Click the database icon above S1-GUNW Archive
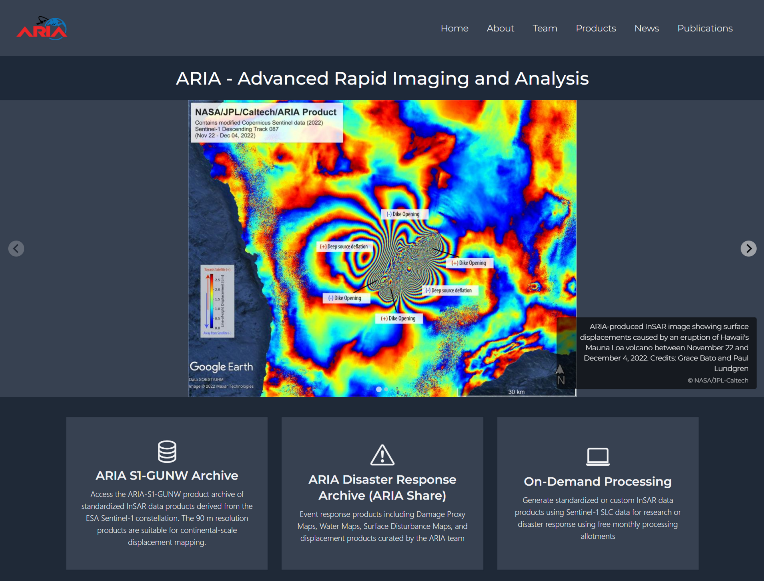The width and height of the screenshot is (764, 581). 167,451
